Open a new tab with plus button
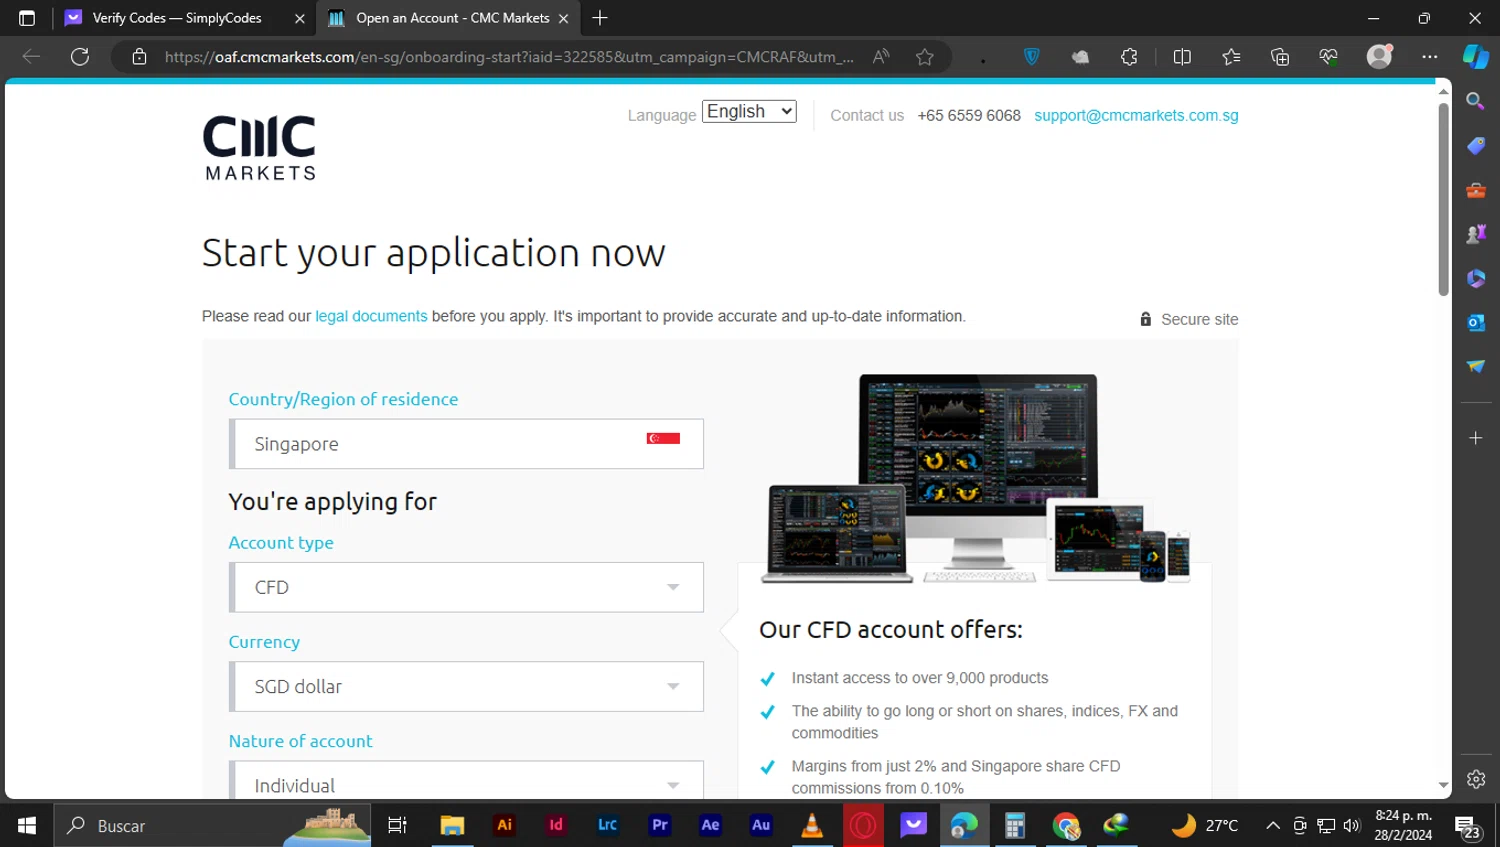 (600, 18)
